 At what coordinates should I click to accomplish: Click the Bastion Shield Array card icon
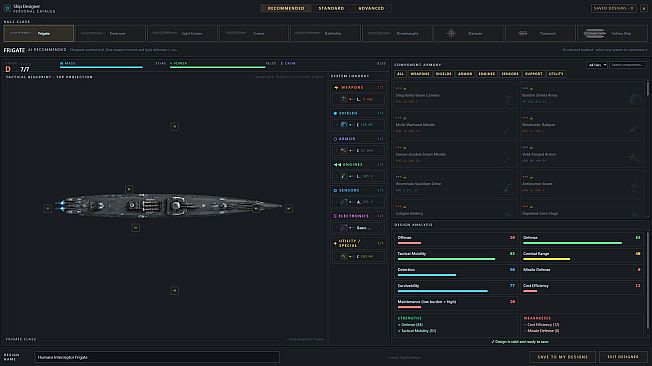coord(635,99)
